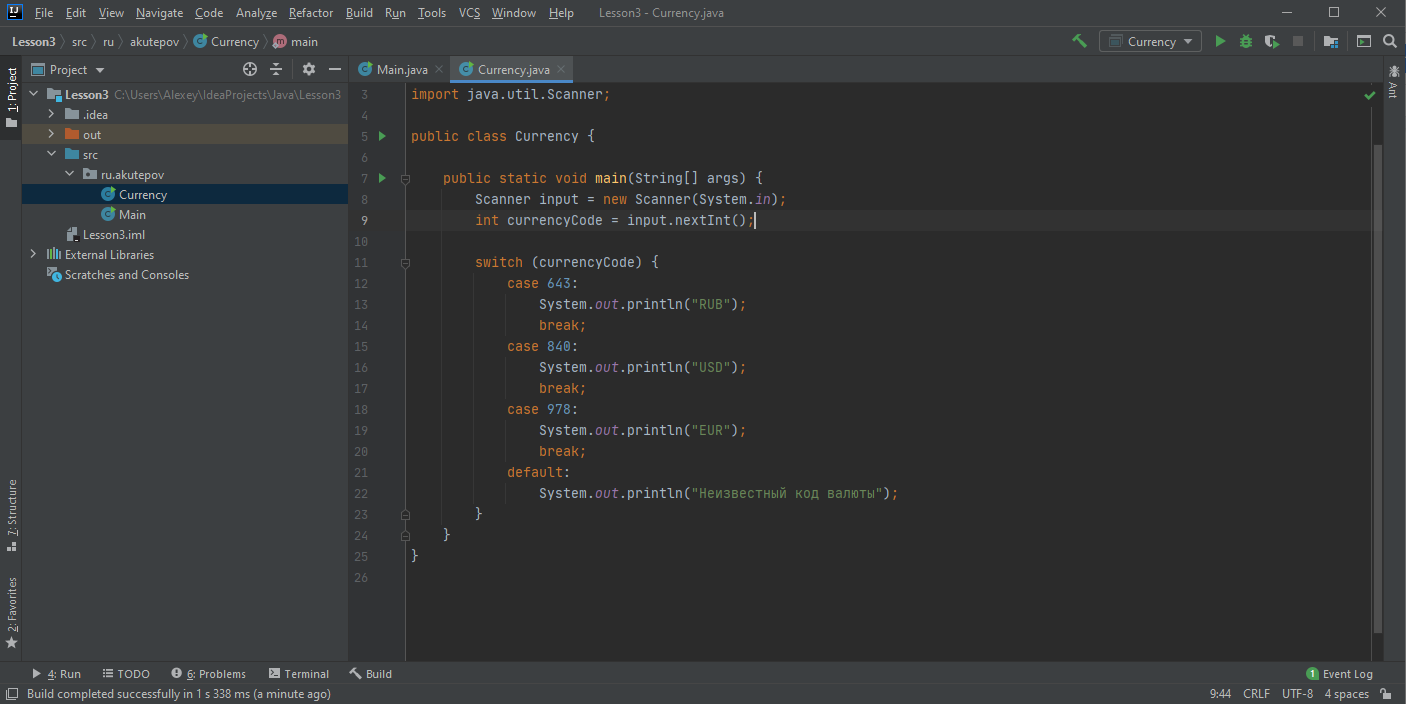Click the Run Anything toolbar icon

coord(1364,41)
